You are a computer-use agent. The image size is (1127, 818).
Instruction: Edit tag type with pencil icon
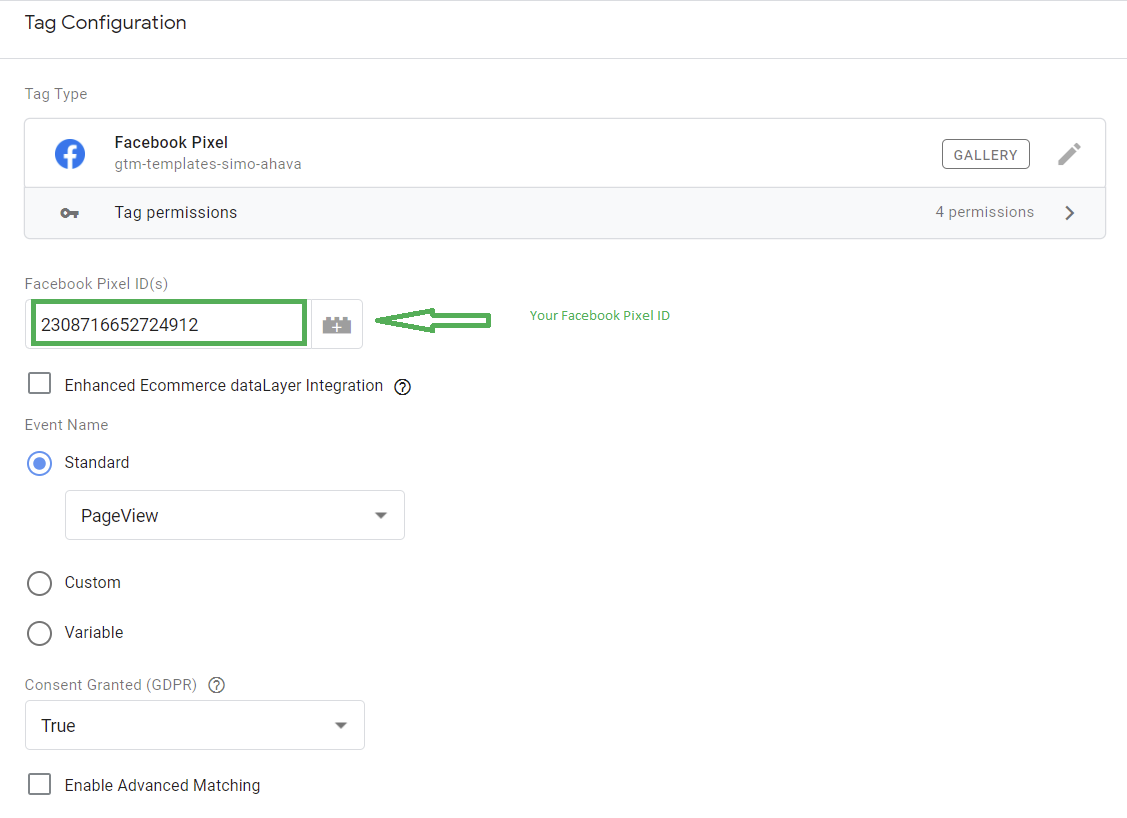(1069, 154)
